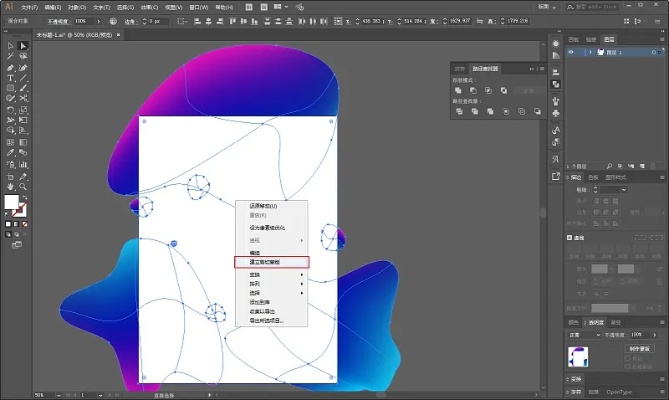Click Intersect shape mode in Pathfinder

tap(488, 90)
